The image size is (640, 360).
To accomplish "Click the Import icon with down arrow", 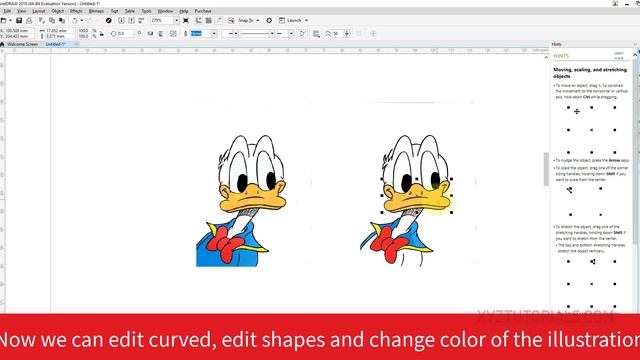I will tap(121, 20).
